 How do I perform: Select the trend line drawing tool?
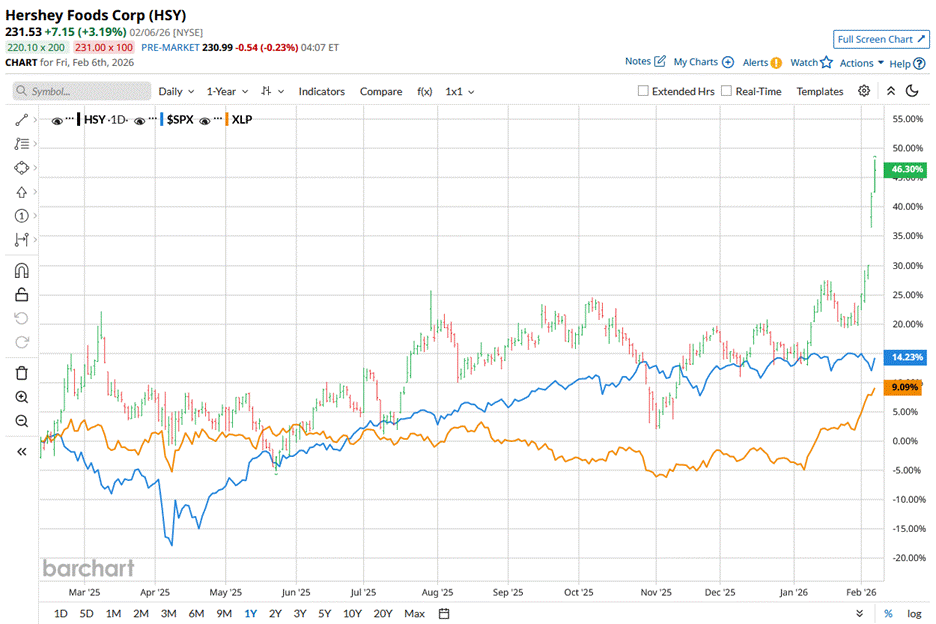pos(22,119)
